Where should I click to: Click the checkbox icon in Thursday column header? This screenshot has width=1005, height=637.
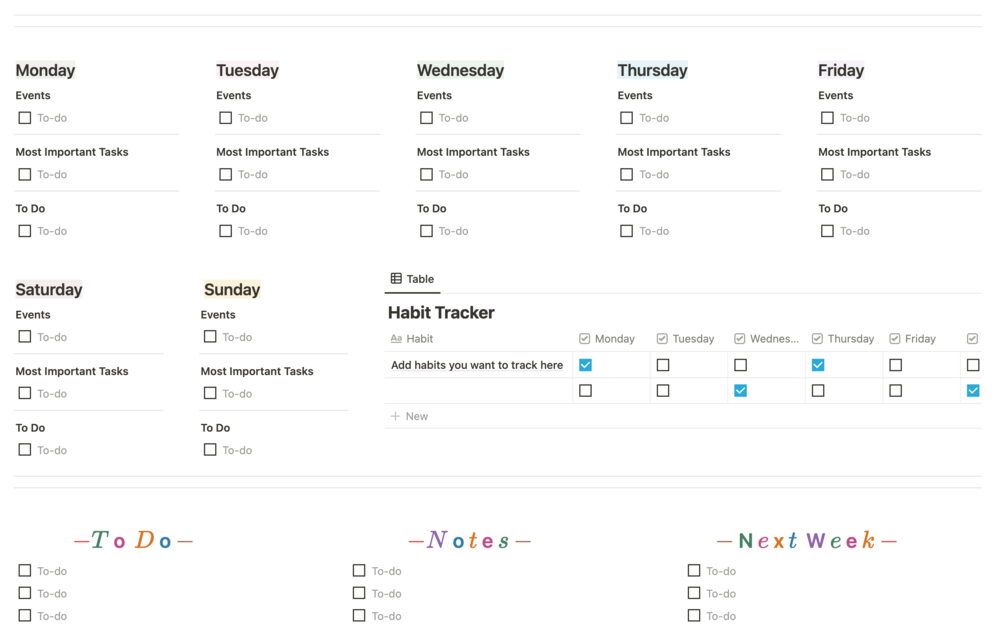point(817,339)
